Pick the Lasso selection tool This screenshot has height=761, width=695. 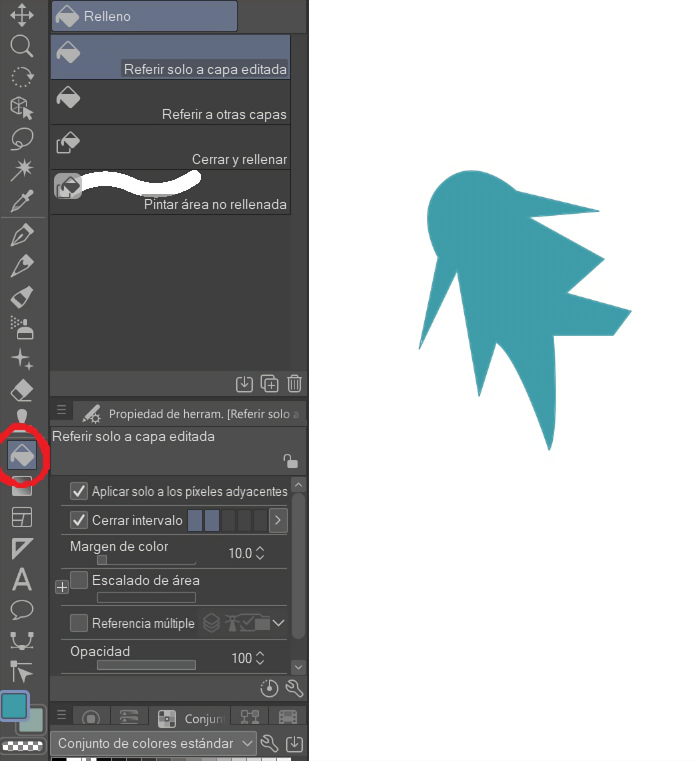(x=22, y=139)
